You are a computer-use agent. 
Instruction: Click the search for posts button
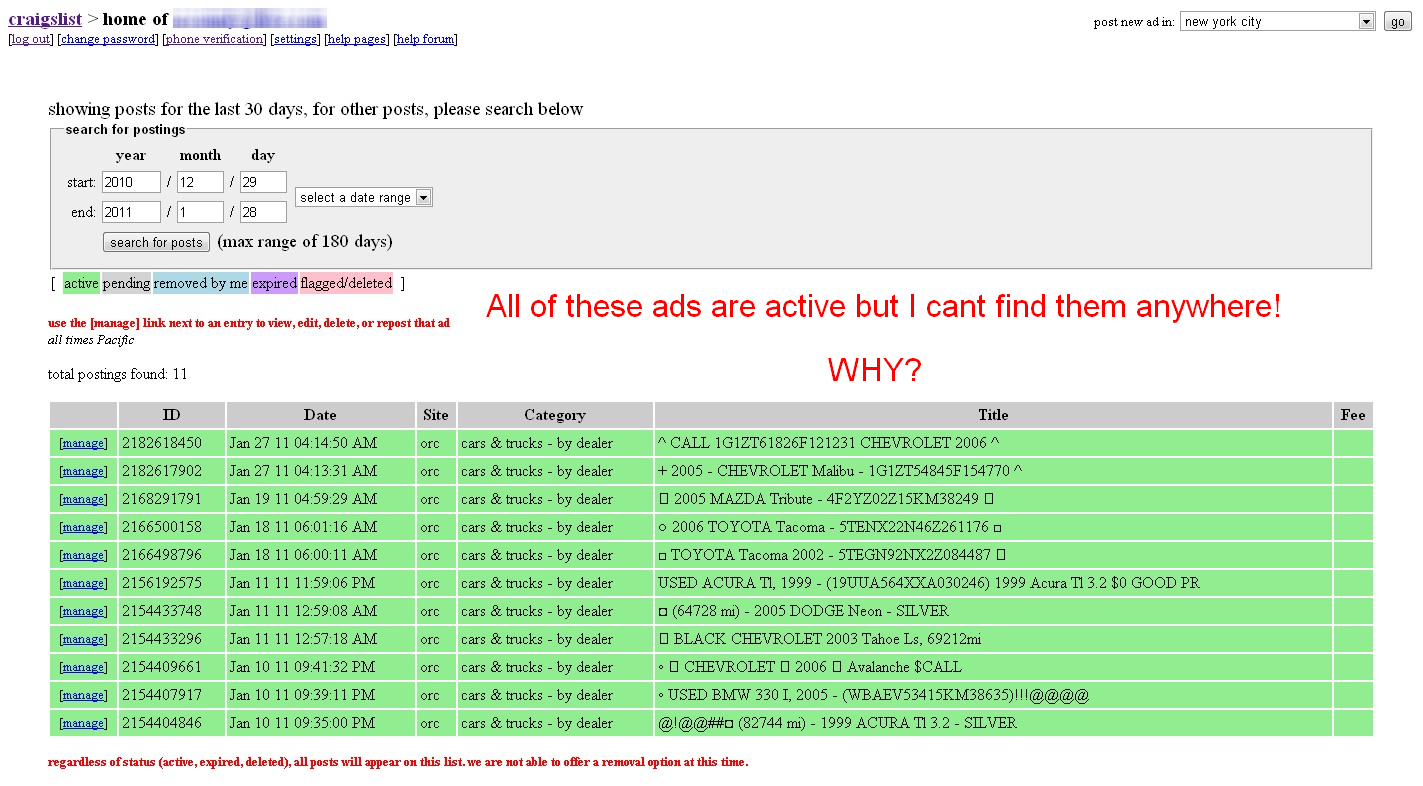click(x=156, y=242)
